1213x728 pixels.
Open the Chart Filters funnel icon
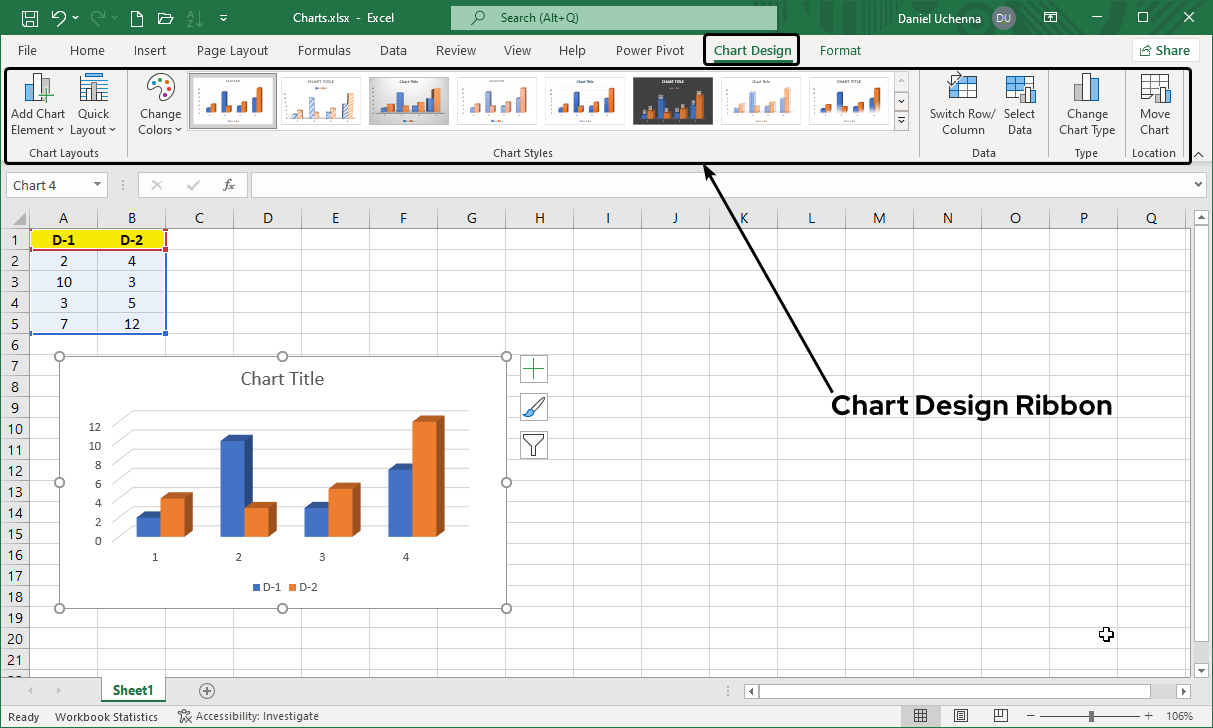point(533,444)
